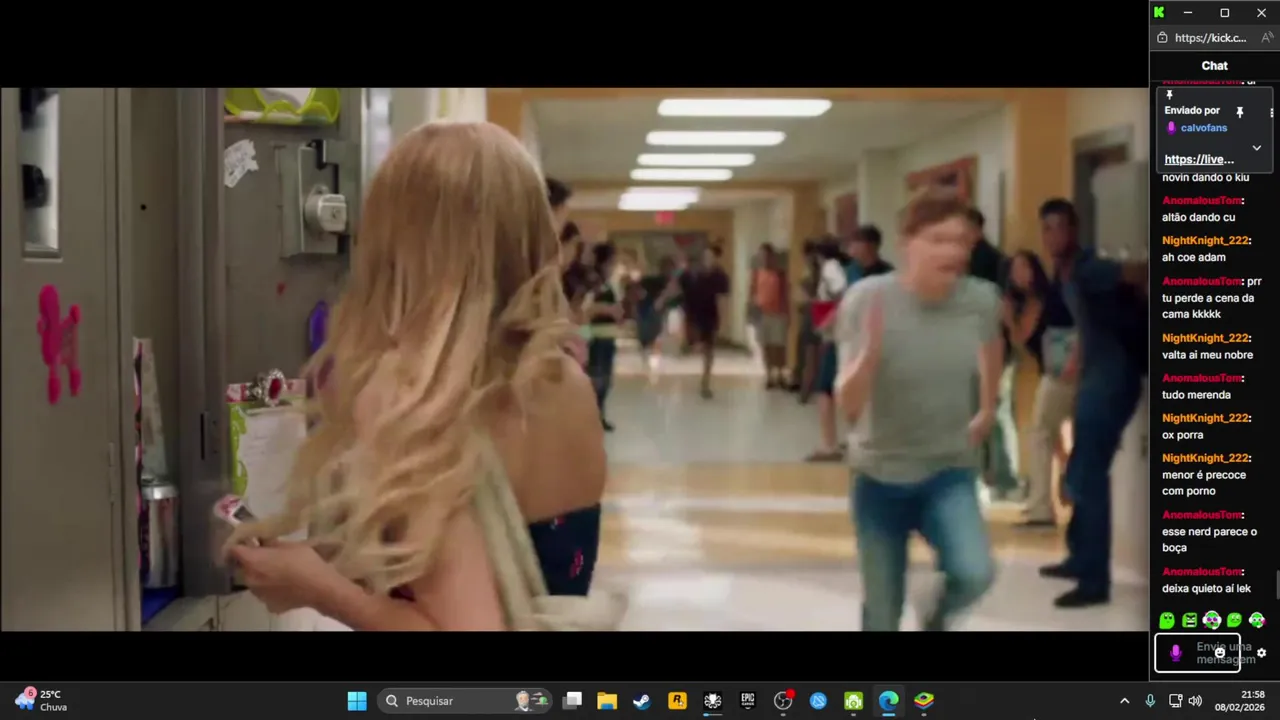Click AnomalousTom on 'altão dando cu' message
1280x720 pixels.
coord(1201,201)
